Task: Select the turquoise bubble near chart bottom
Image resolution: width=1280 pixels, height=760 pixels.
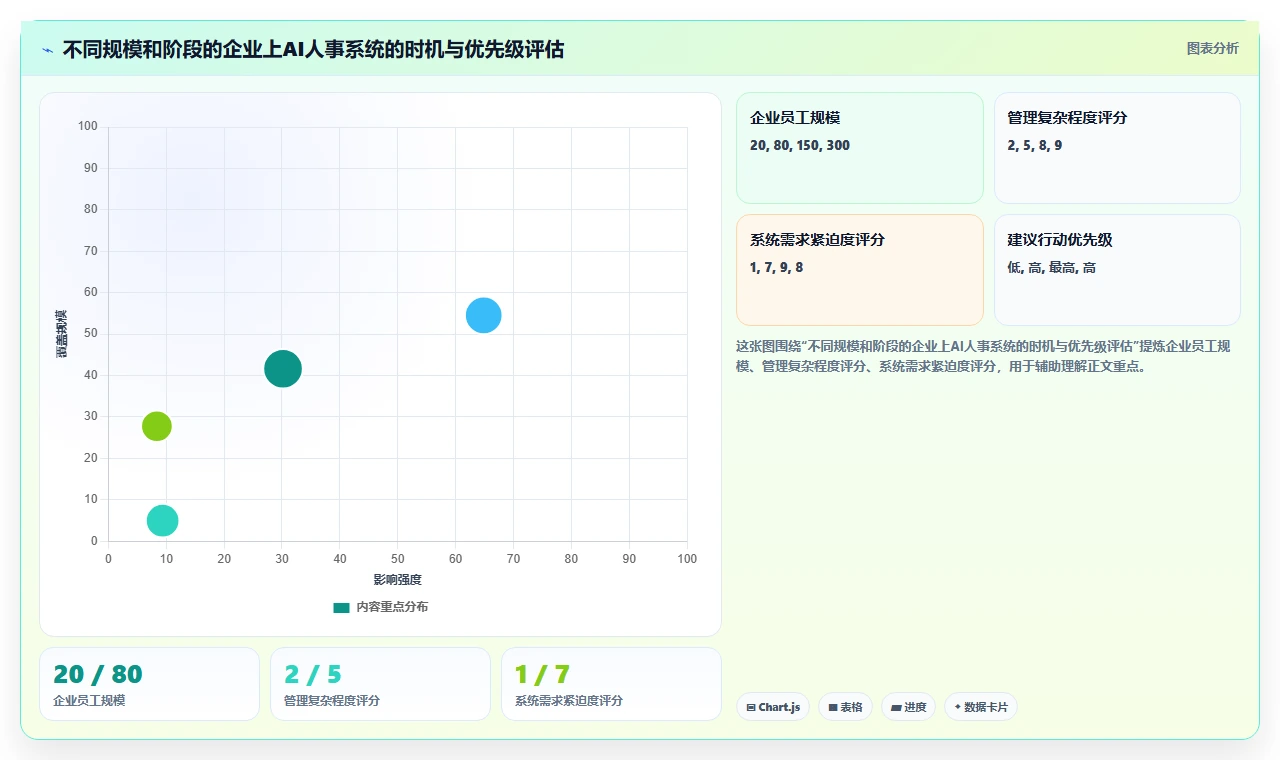Action: [x=162, y=520]
